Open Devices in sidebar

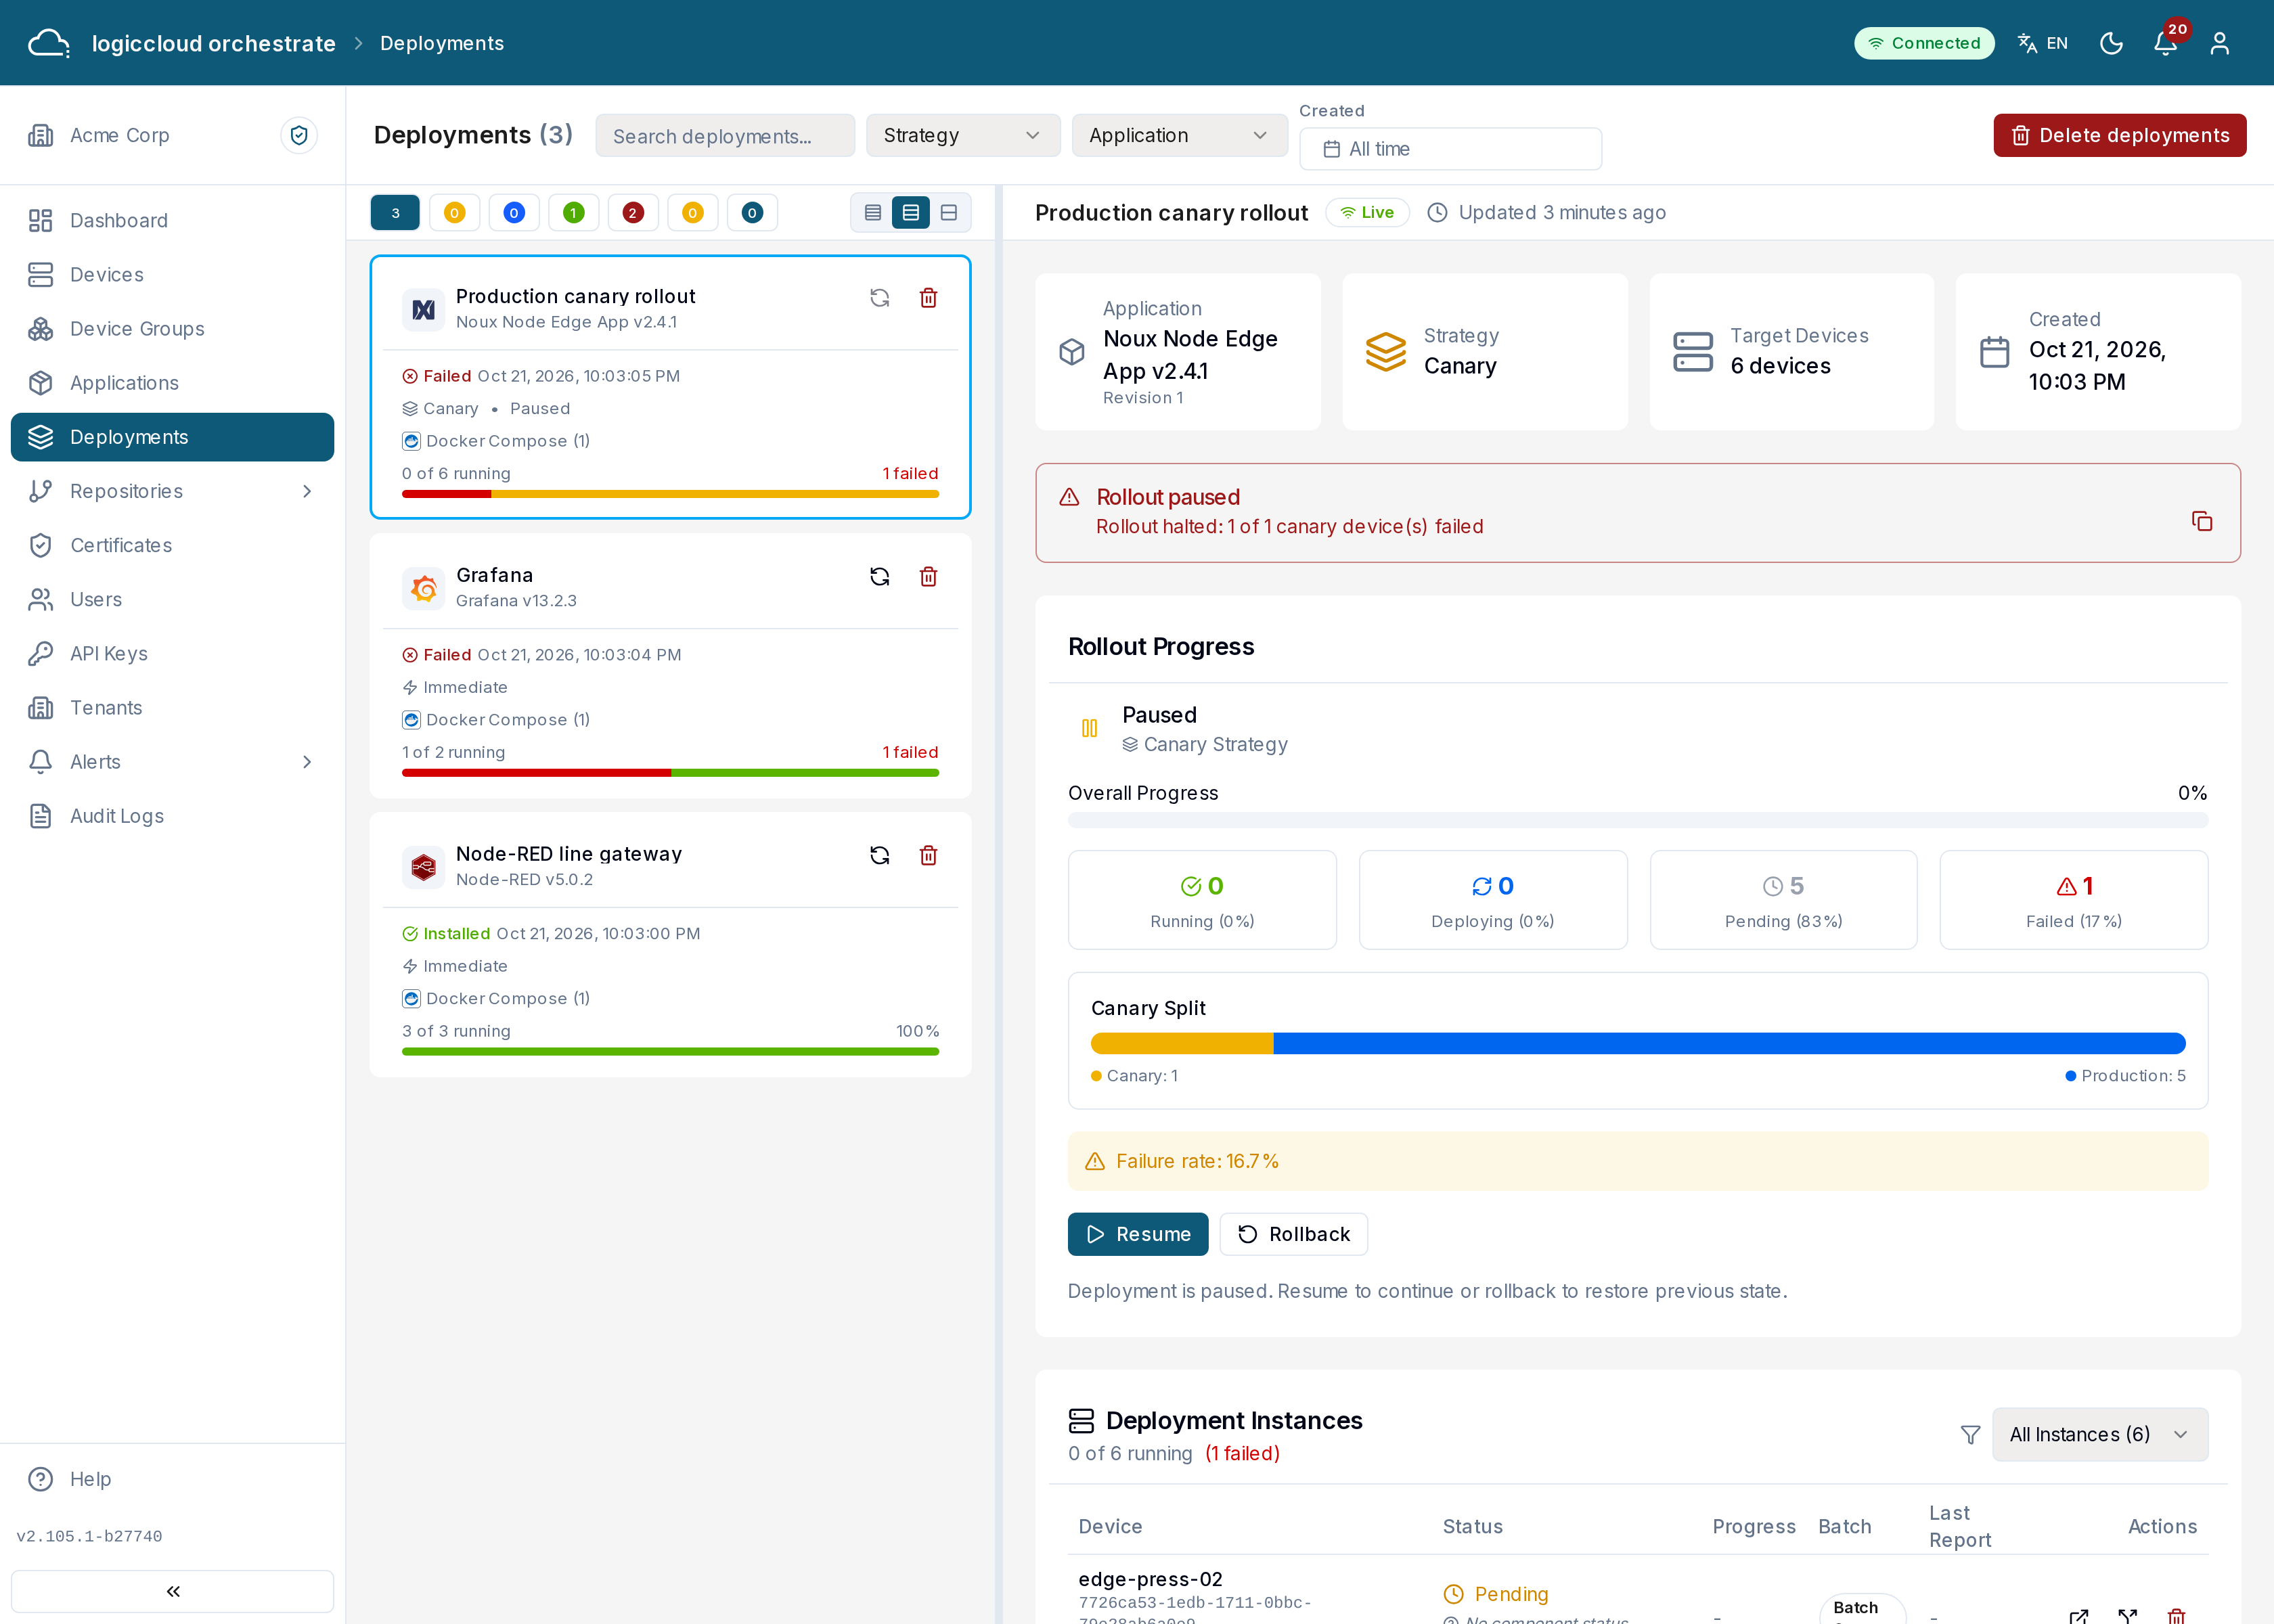172,275
